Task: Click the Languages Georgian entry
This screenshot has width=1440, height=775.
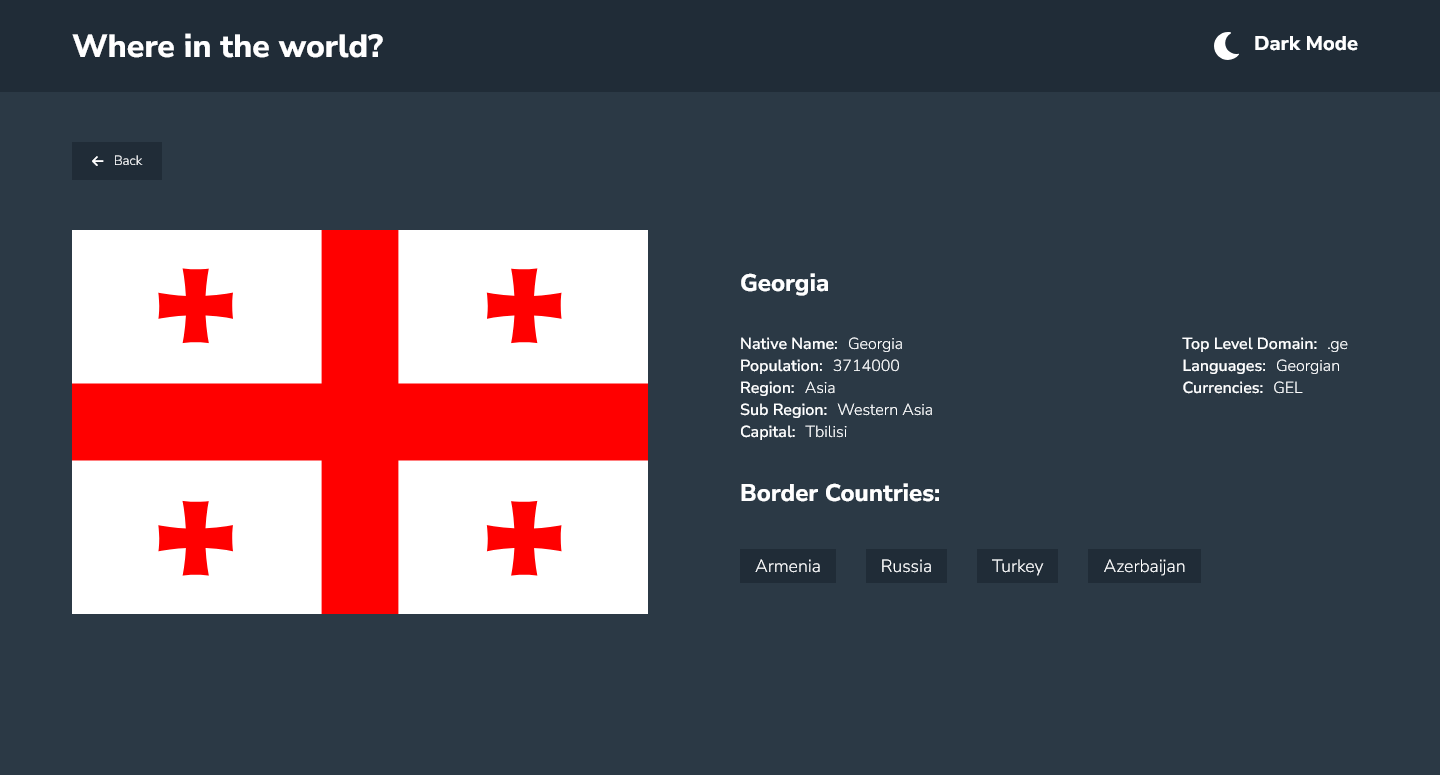Action: tap(1307, 365)
